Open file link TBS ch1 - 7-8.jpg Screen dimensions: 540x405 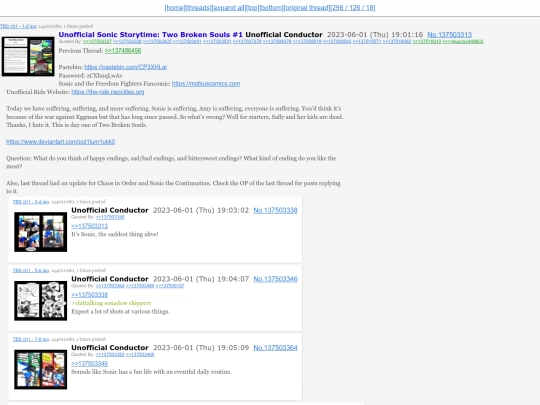31,339
